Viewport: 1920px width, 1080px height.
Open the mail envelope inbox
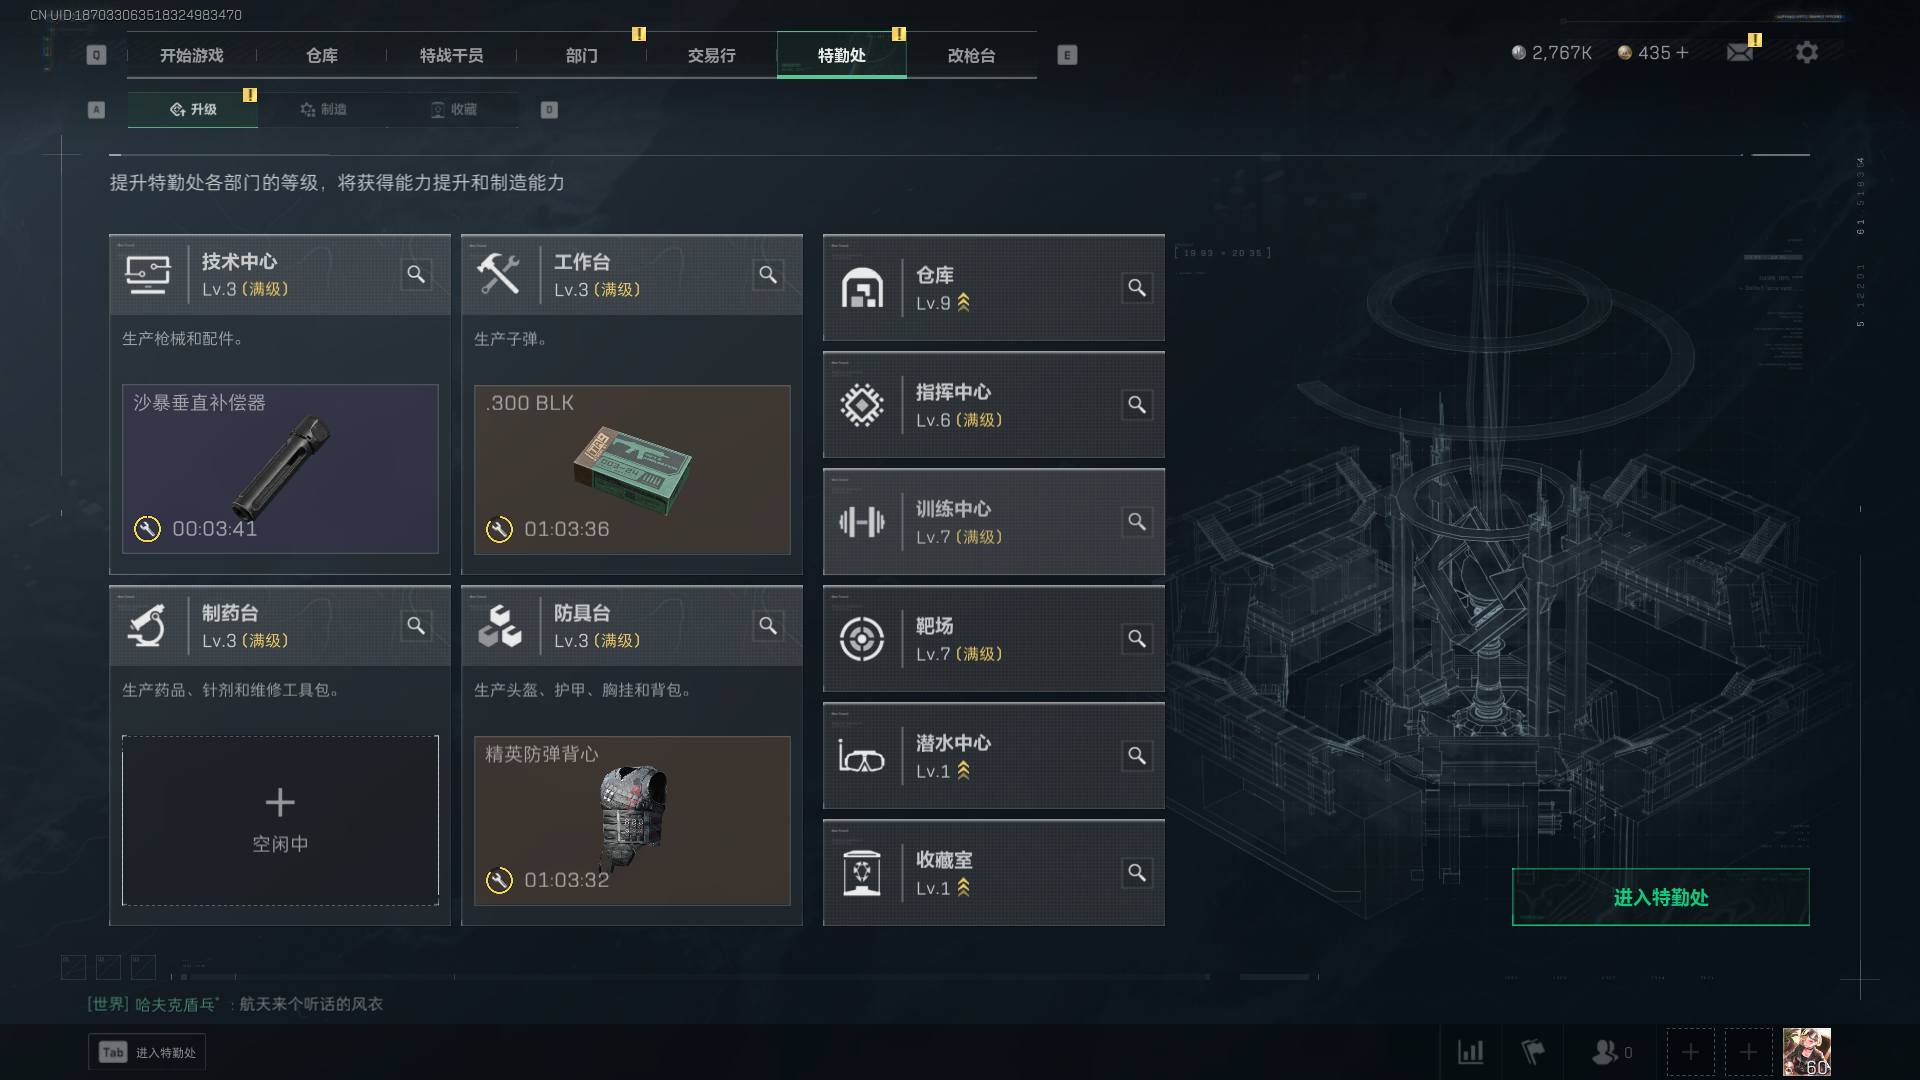click(1740, 52)
